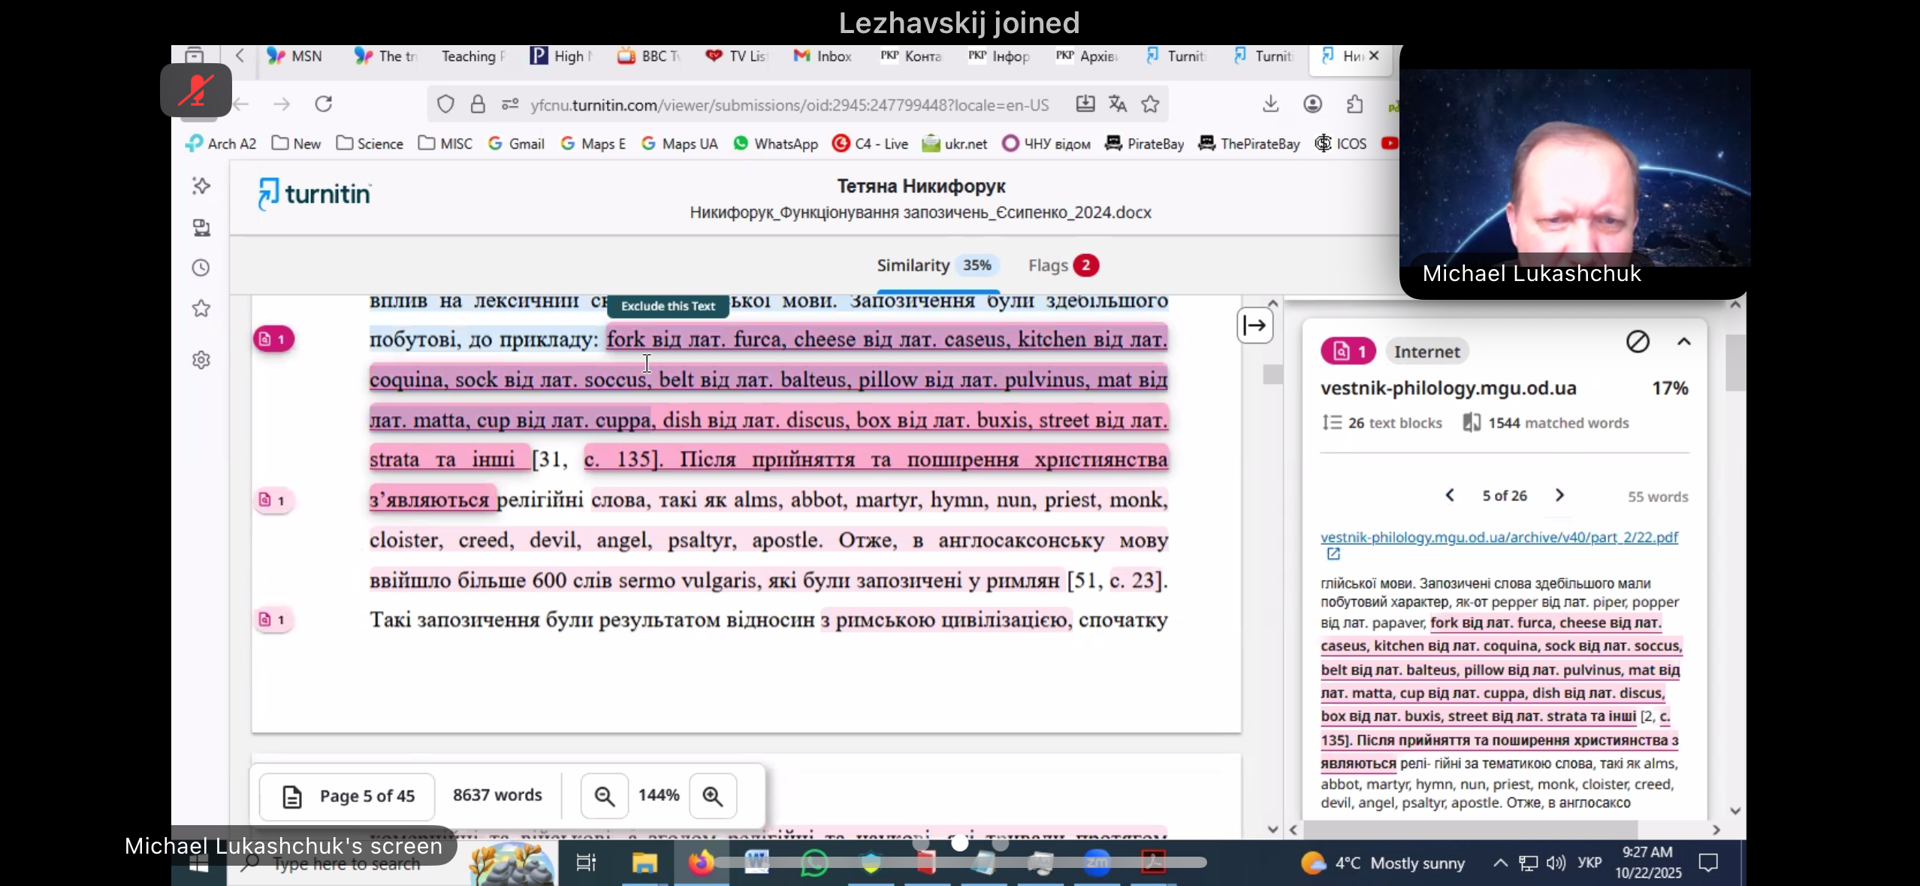
Task: Close the active Turnitin browser tab
Action: click(x=1374, y=56)
